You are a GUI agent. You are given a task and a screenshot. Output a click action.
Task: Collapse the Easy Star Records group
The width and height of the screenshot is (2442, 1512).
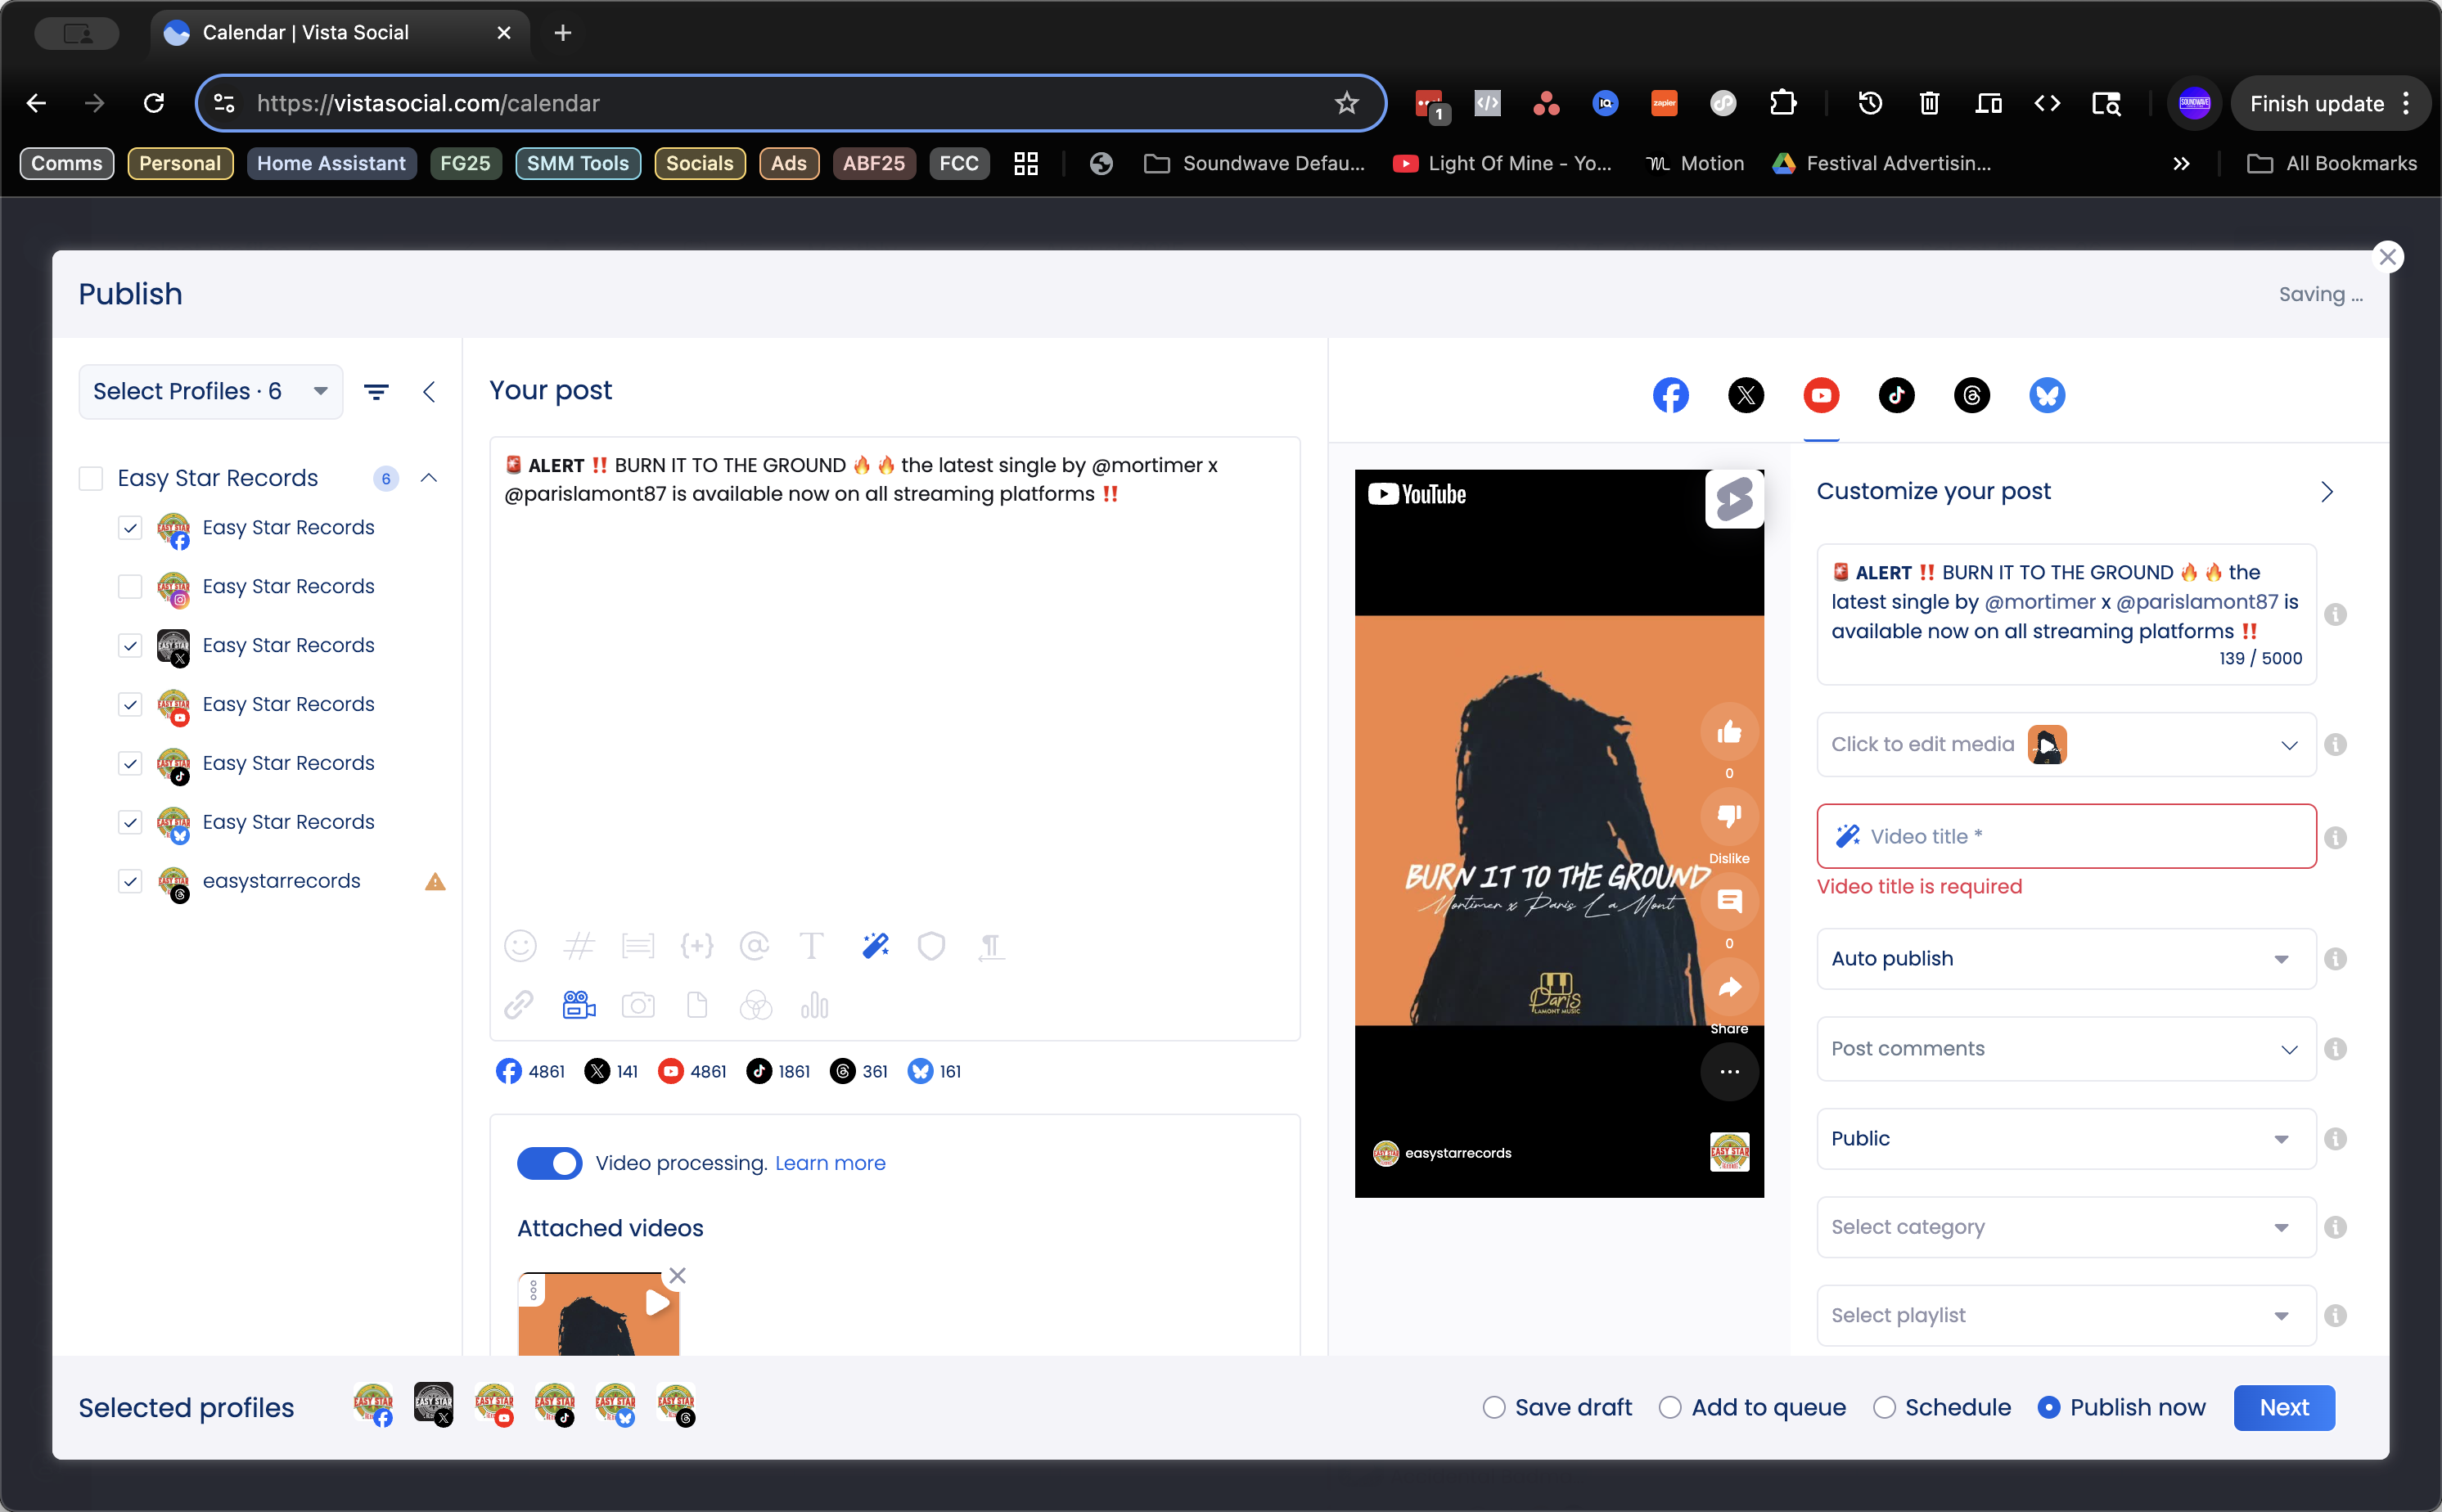pyautogui.click(x=429, y=478)
